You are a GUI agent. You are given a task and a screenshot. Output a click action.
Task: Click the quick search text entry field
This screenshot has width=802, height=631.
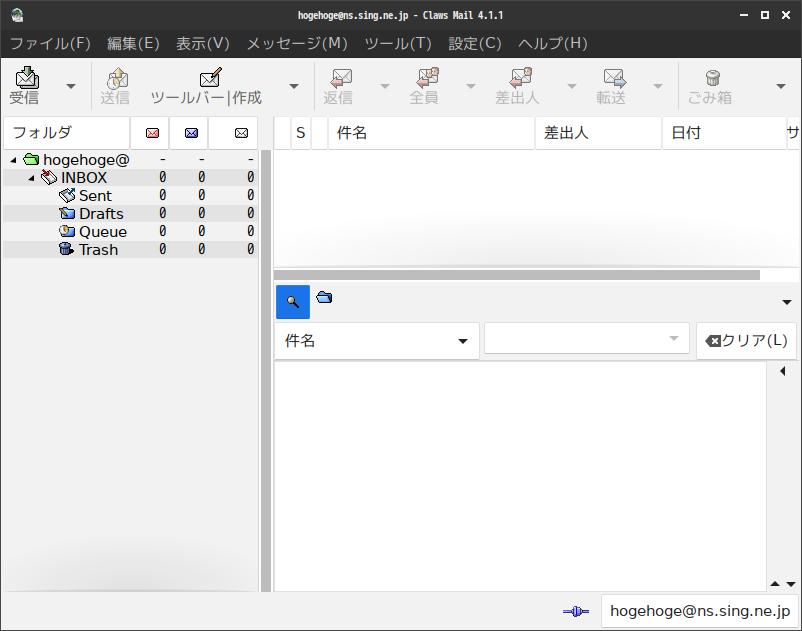(587, 338)
